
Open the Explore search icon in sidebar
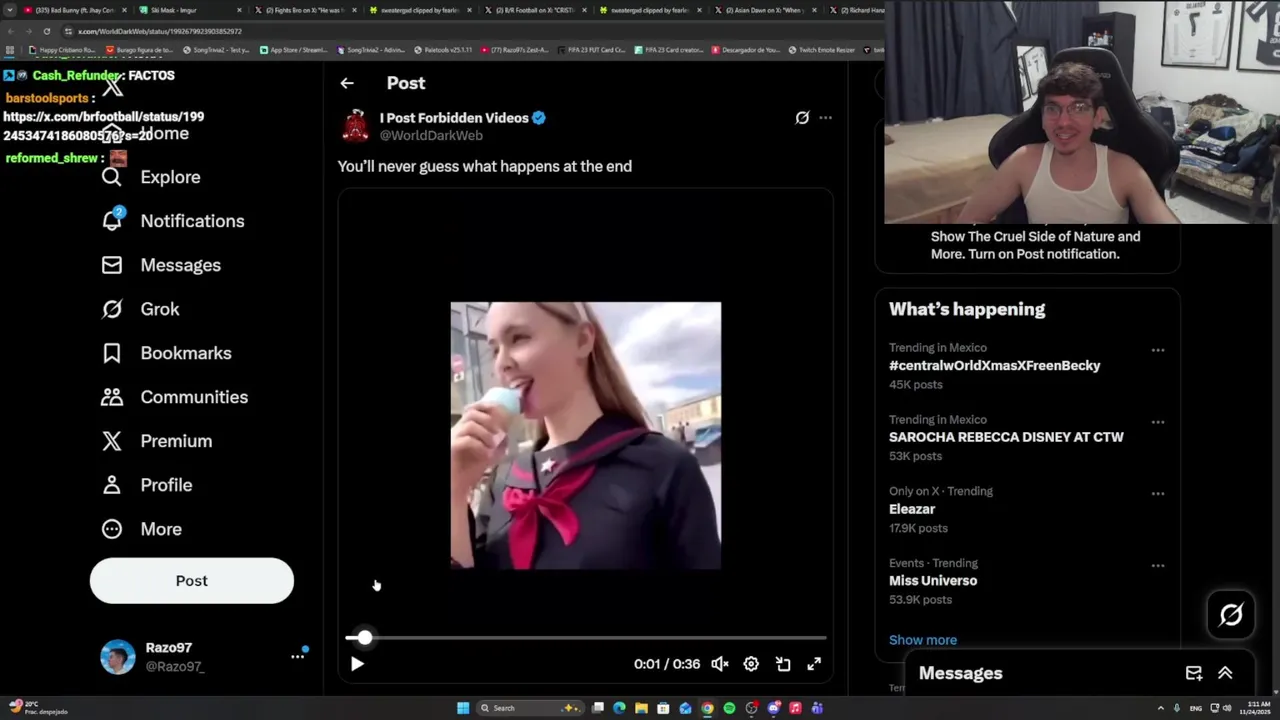coord(112,177)
